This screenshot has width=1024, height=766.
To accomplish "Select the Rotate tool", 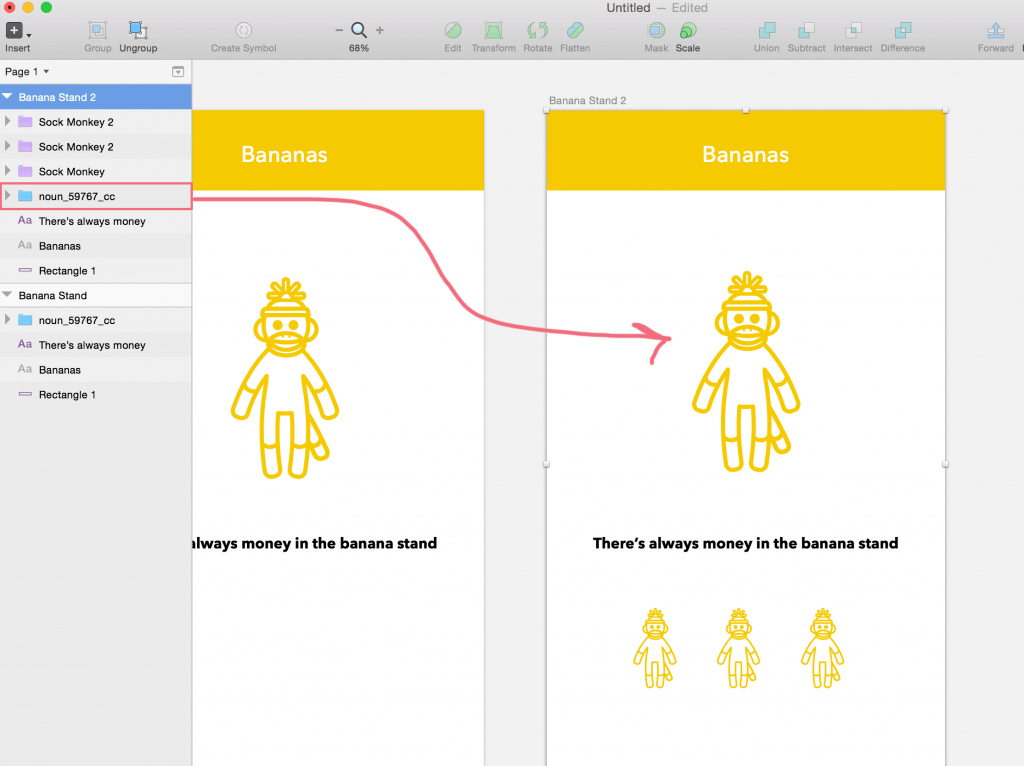I will pos(538,31).
